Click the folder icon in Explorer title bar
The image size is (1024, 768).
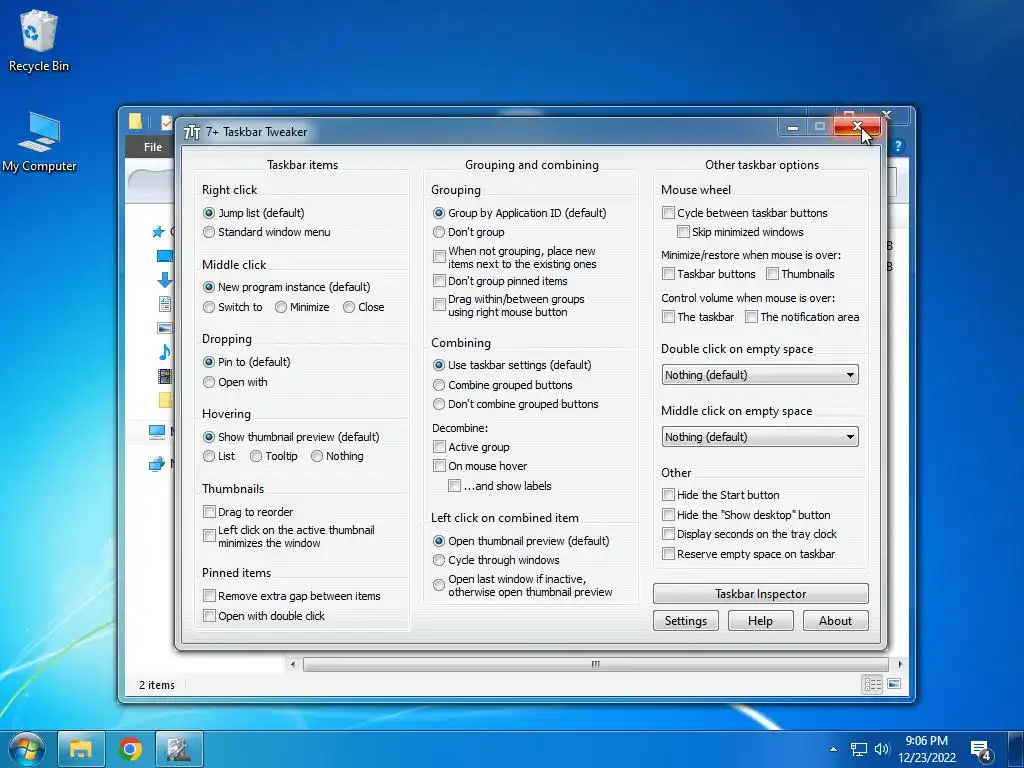[x=135, y=121]
